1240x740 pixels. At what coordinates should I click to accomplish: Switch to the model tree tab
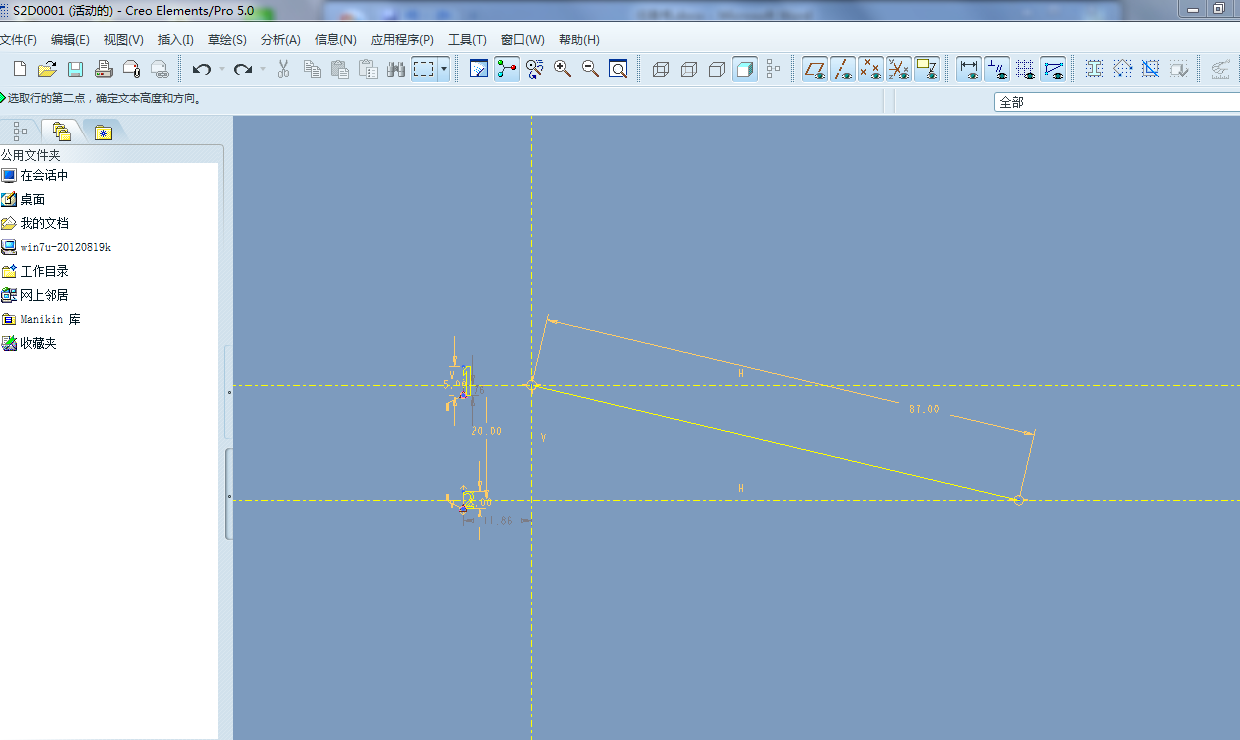click(x=20, y=130)
